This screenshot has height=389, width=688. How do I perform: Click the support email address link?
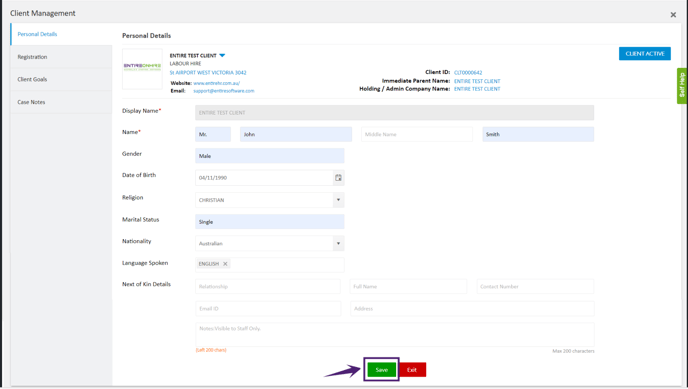coord(224,91)
